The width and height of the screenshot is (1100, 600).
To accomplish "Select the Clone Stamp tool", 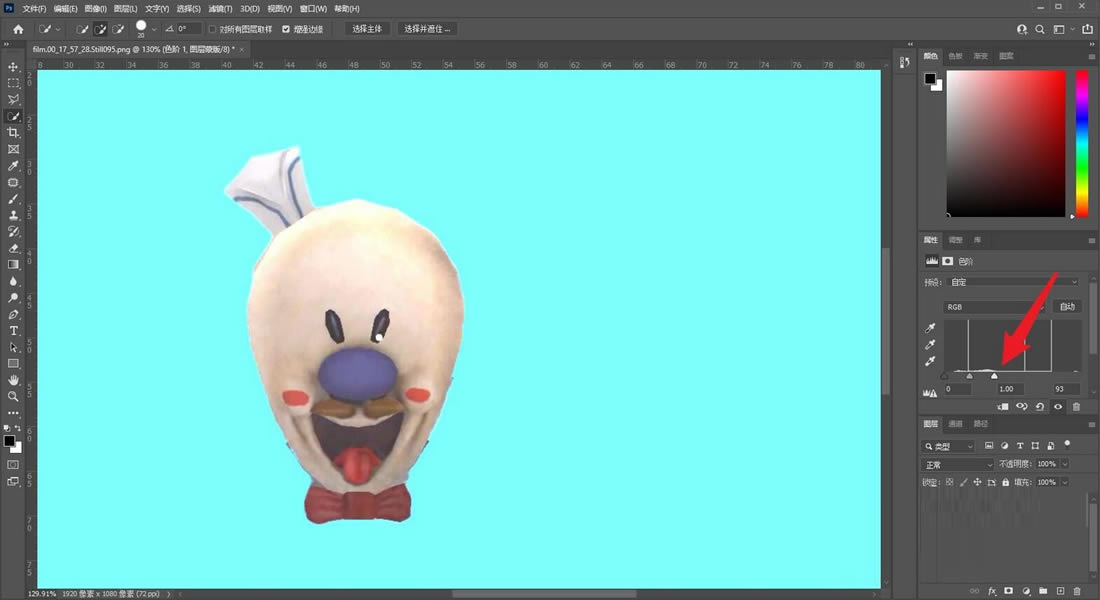I will (13, 215).
